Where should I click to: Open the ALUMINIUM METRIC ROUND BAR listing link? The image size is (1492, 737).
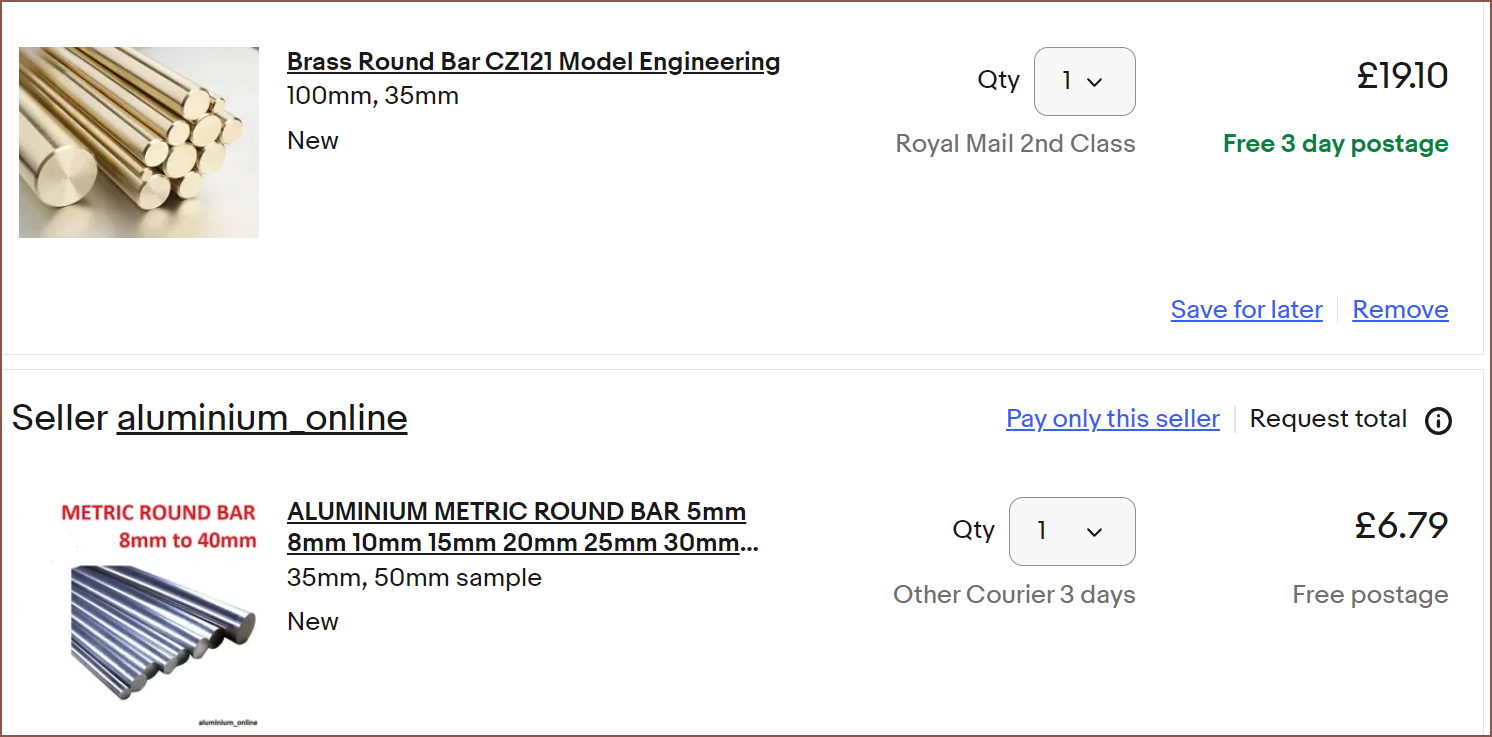(522, 527)
